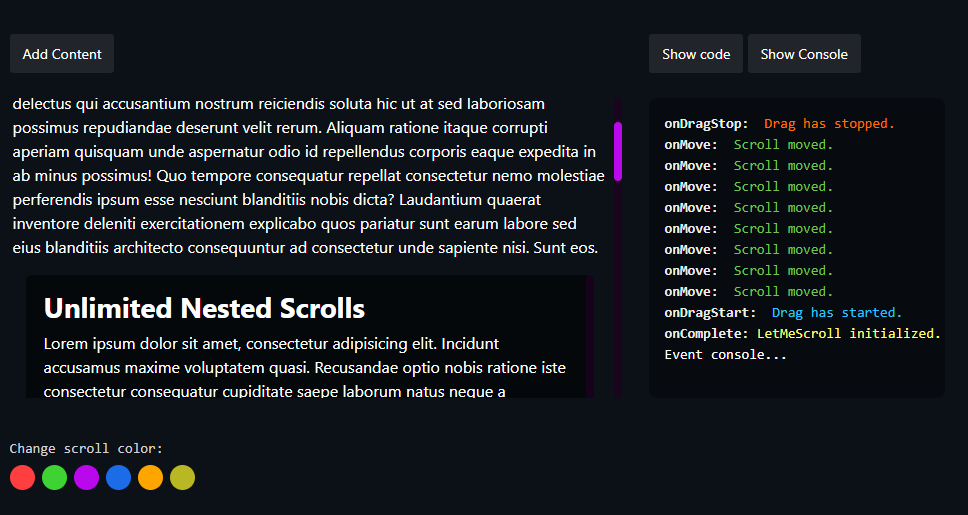Click the Add Content button
The height and width of the screenshot is (515, 968).
click(x=62, y=54)
